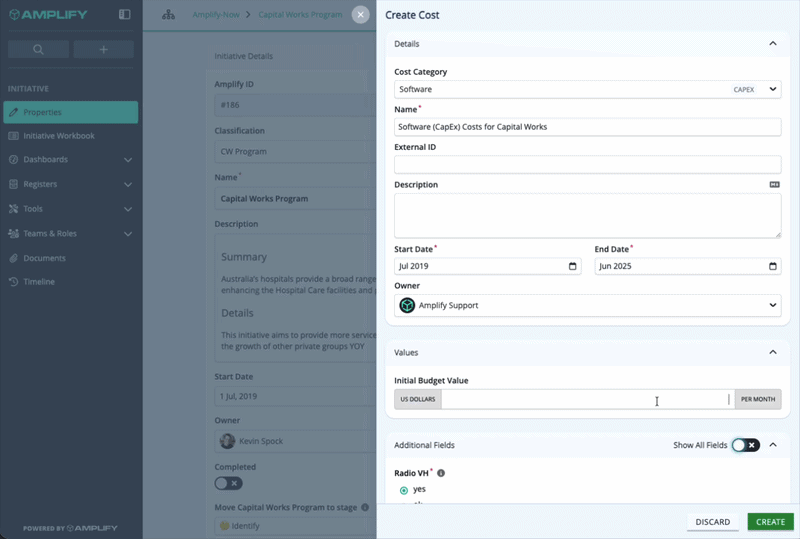800x539 pixels.
Task: Open search with the magnifier button
Action: click(x=38, y=50)
